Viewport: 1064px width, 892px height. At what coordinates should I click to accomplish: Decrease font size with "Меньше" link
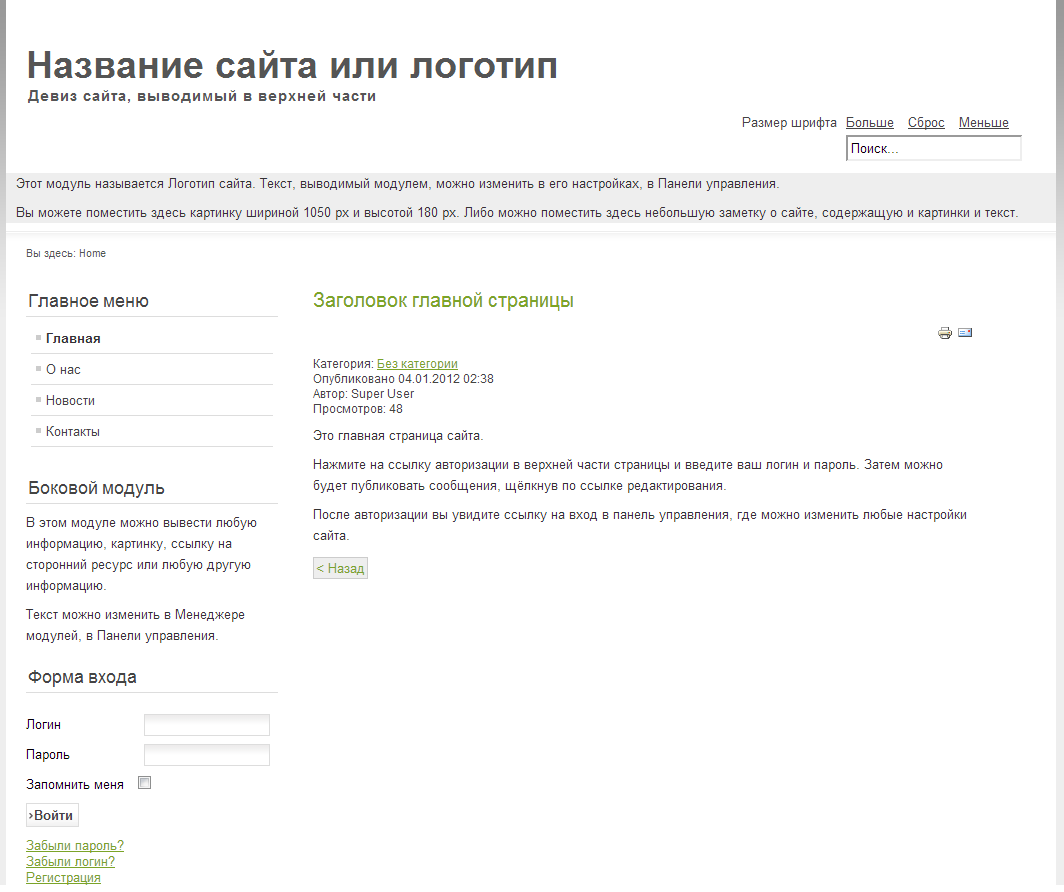pos(983,123)
